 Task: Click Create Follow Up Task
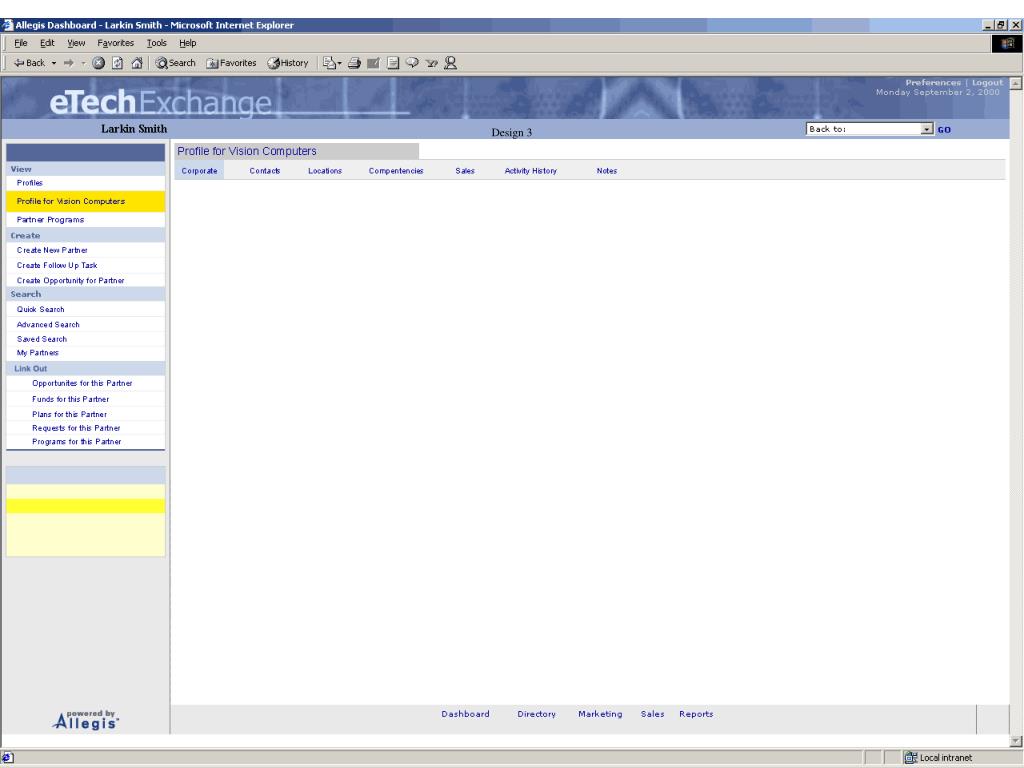(x=57, y=265)
